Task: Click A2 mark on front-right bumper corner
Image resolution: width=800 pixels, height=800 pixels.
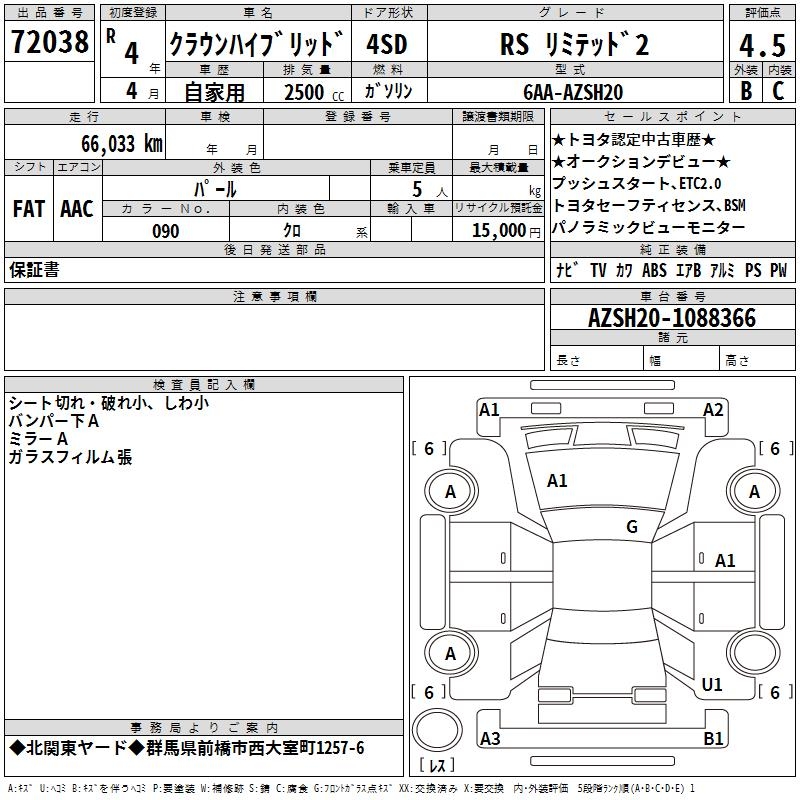Action: coord(713,410)
